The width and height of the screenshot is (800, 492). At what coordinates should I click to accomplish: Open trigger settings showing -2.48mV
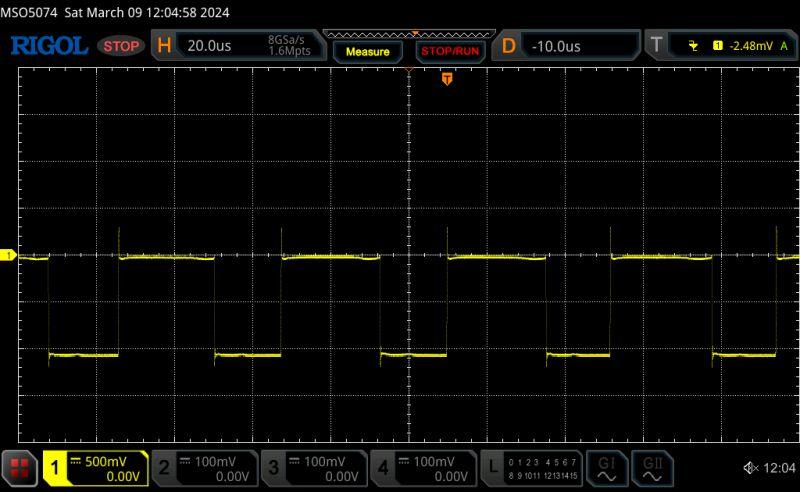[717, 46]
